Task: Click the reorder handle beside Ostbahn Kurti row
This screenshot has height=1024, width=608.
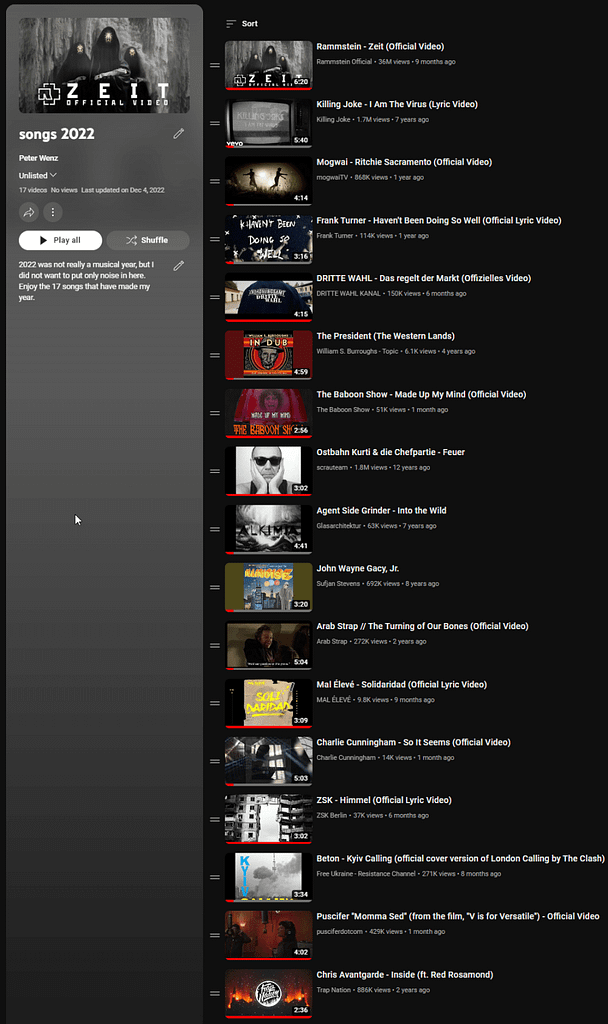Action: 215,471
